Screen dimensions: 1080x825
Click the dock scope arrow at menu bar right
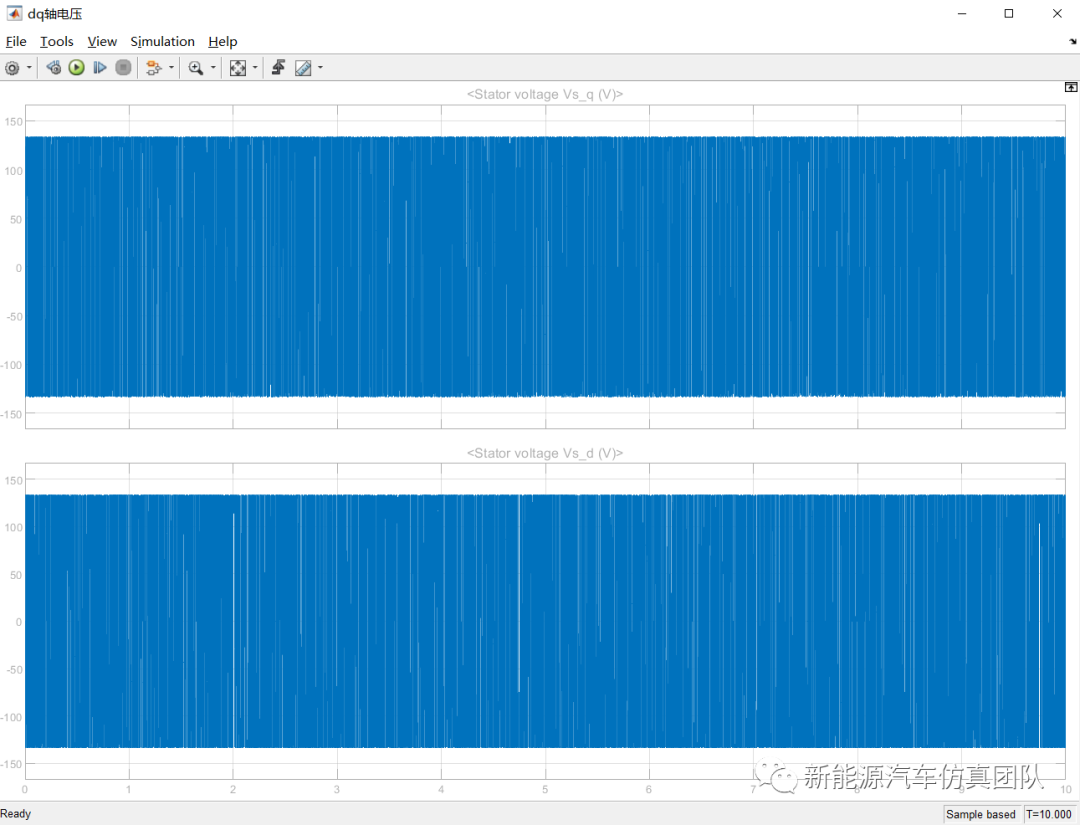(x=1072, y=41)
